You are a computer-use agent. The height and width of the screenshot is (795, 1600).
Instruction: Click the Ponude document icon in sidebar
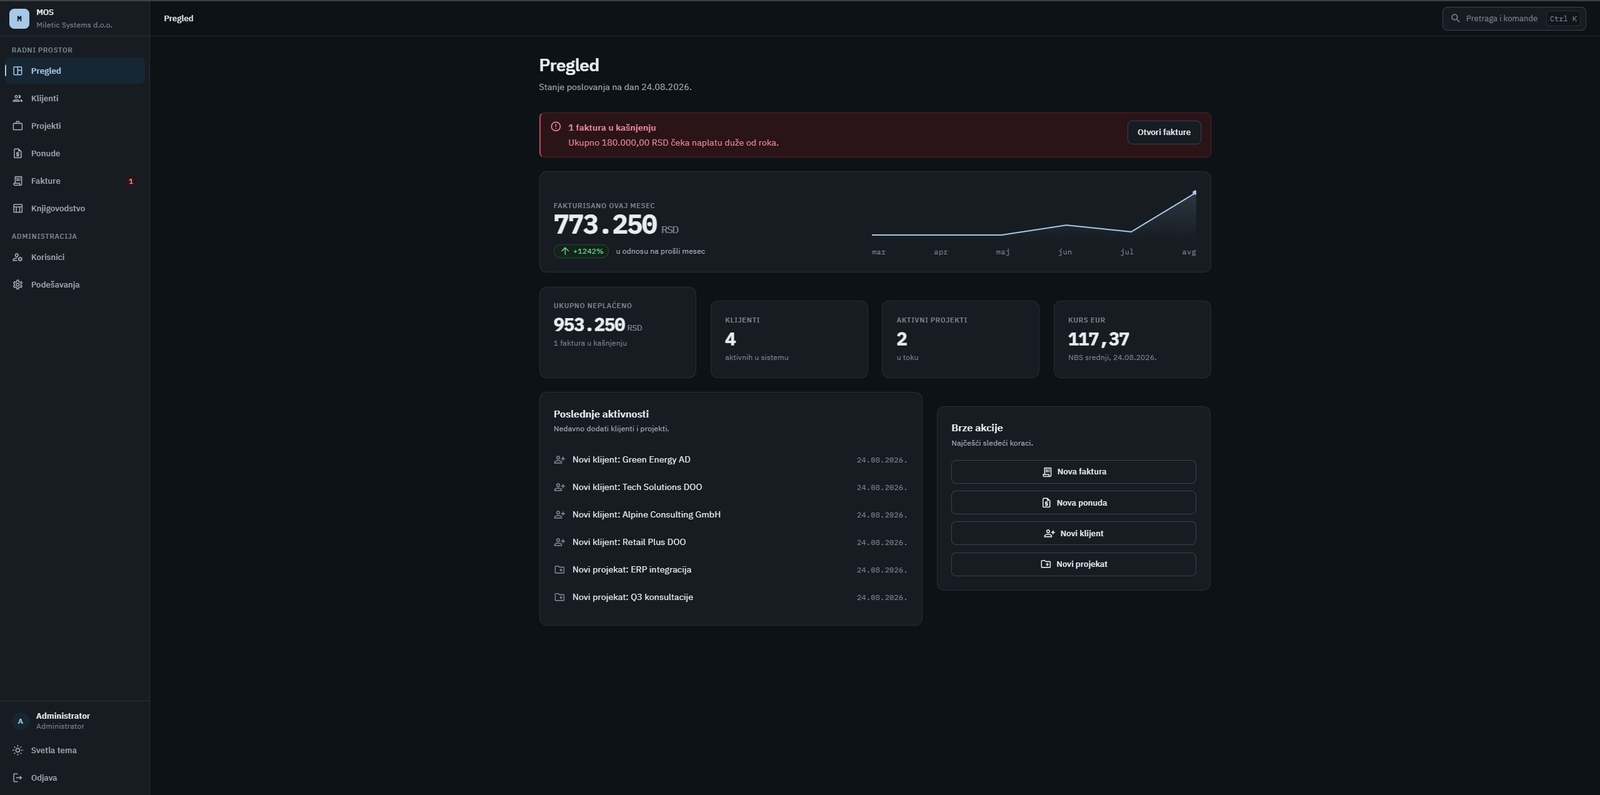tap(18, 153)
